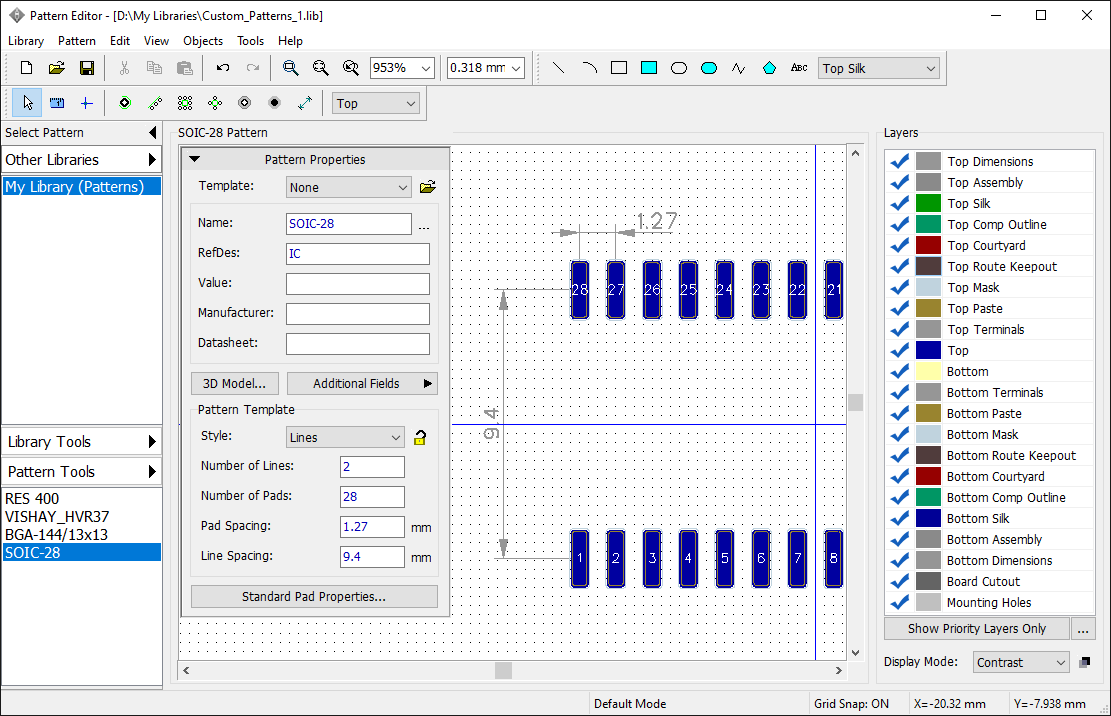
Task: Toggle Top Mask layer visibility
Action: [x=900, y=288]
